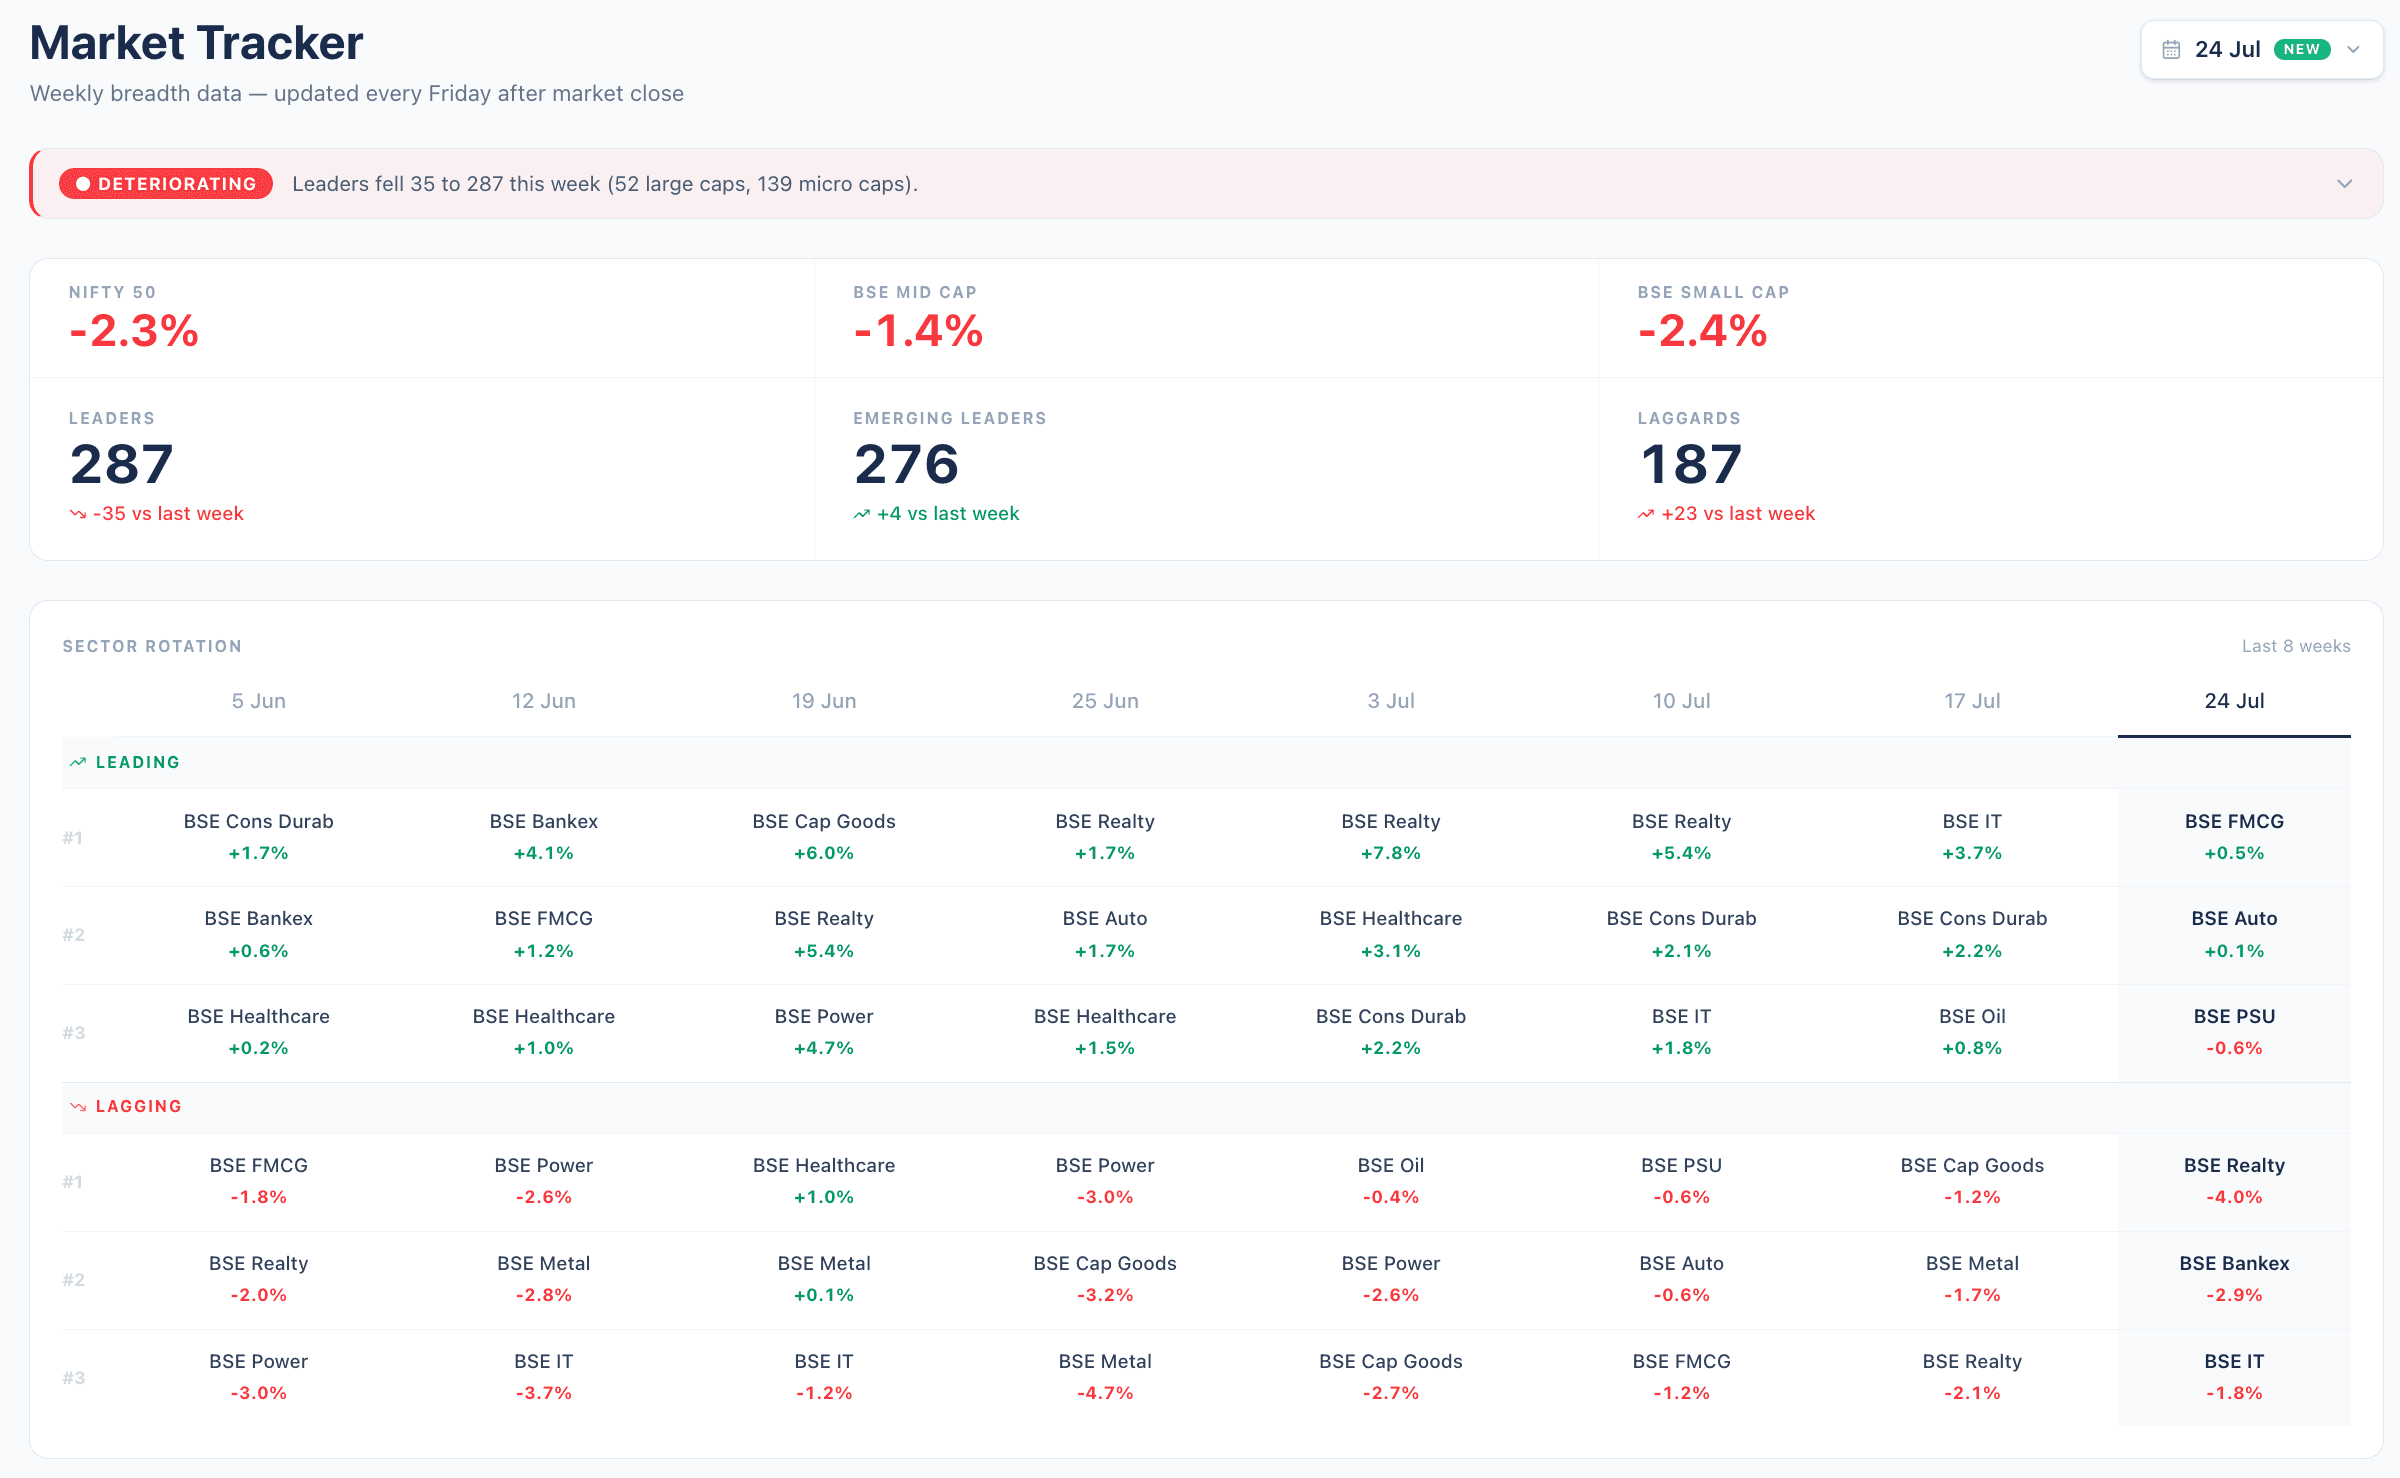Click BSE Oil -0.4% cell
Image resolution: width=2400 pixels, height=1478 pixels.
[x=1391, y=1181]
